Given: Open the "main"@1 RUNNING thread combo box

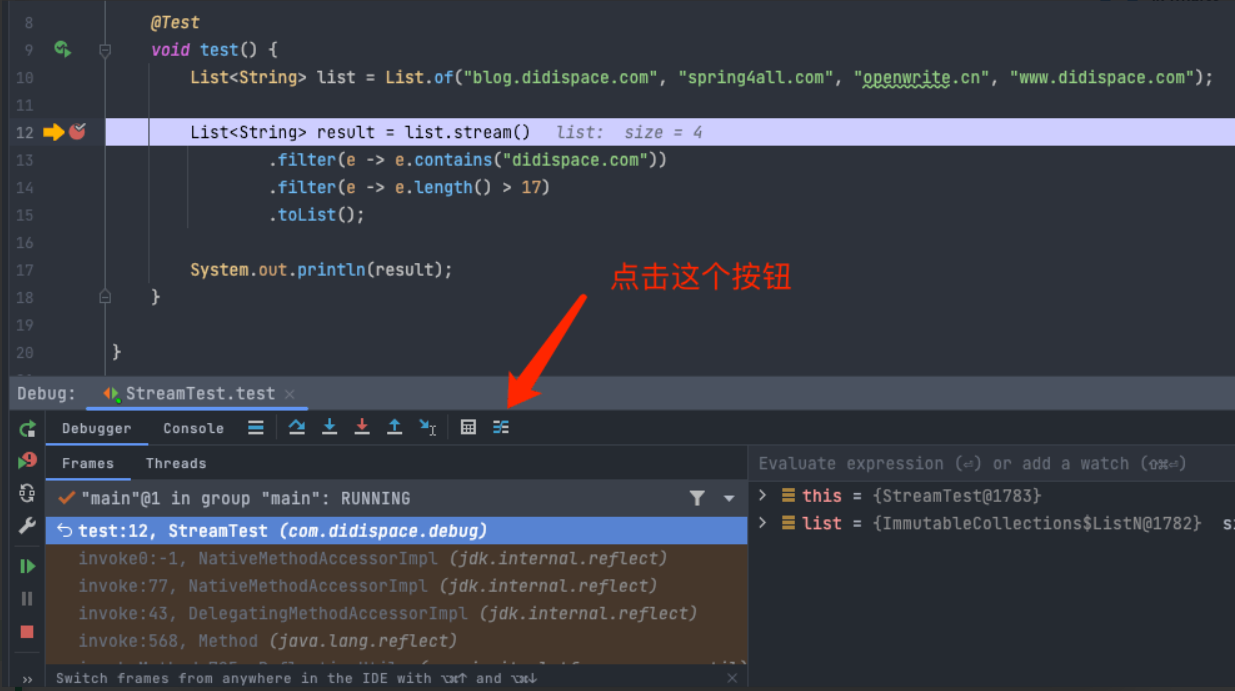Looking at the screenshot, I should (x=397, y=498).
